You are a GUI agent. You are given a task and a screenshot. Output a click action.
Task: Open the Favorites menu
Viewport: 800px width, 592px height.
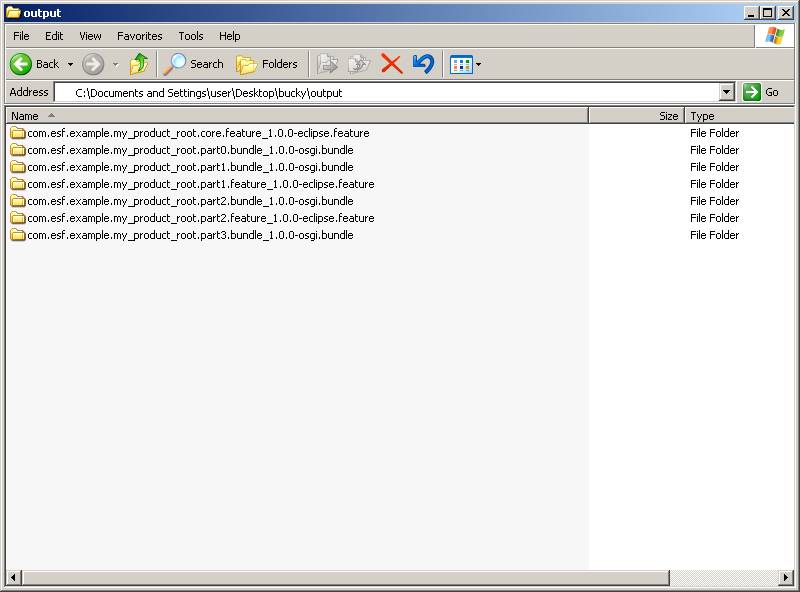140,36
